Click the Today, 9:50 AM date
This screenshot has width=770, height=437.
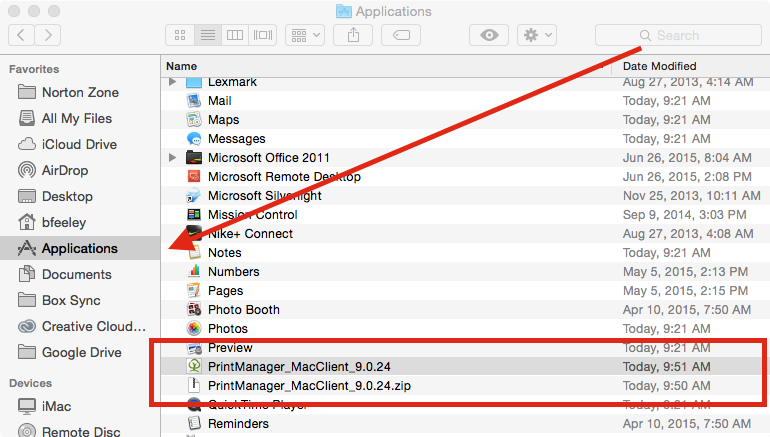pyautogui.click(x=666, y=385)
